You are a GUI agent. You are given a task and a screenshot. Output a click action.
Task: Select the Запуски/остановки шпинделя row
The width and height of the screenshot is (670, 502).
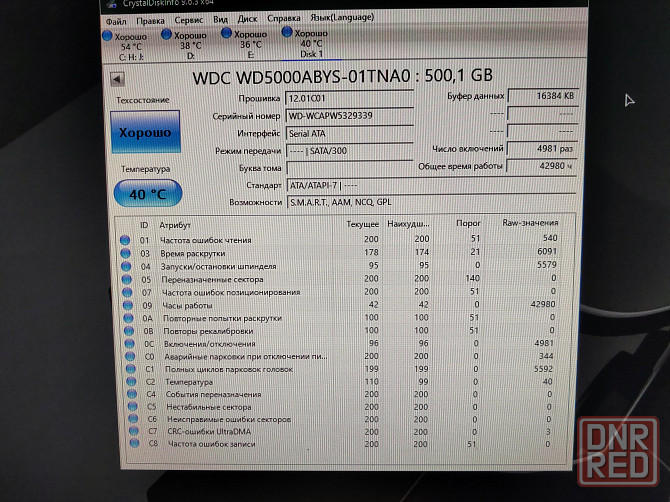tap(340, 266)
